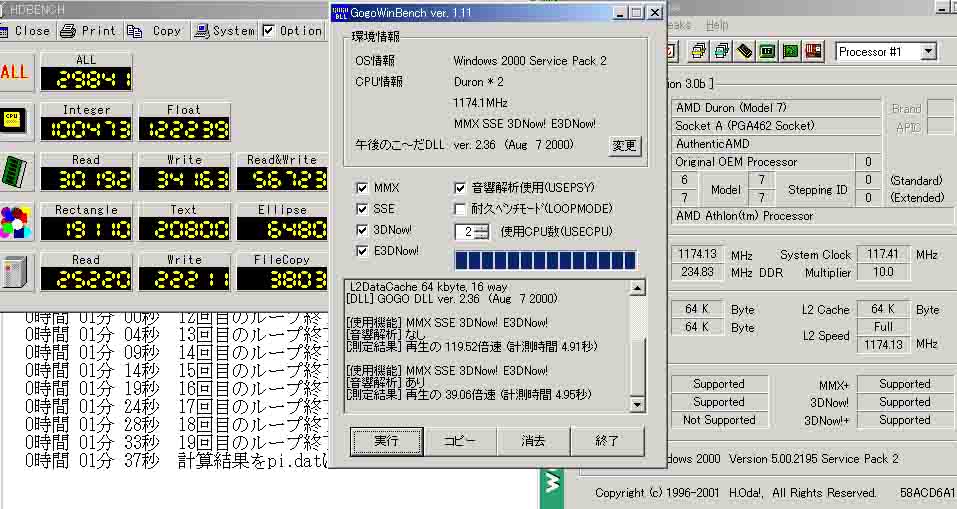Click the ALL benchmark button in HDBENCH

pos(16,72)
